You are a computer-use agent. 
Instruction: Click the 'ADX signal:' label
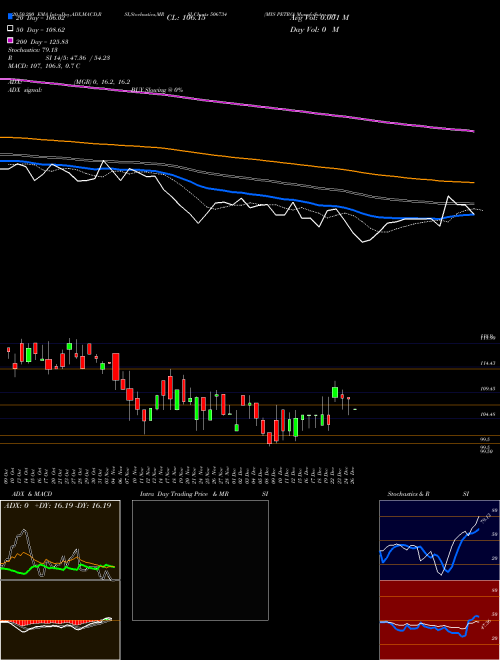pyautogui.click(x=25, y=90)
